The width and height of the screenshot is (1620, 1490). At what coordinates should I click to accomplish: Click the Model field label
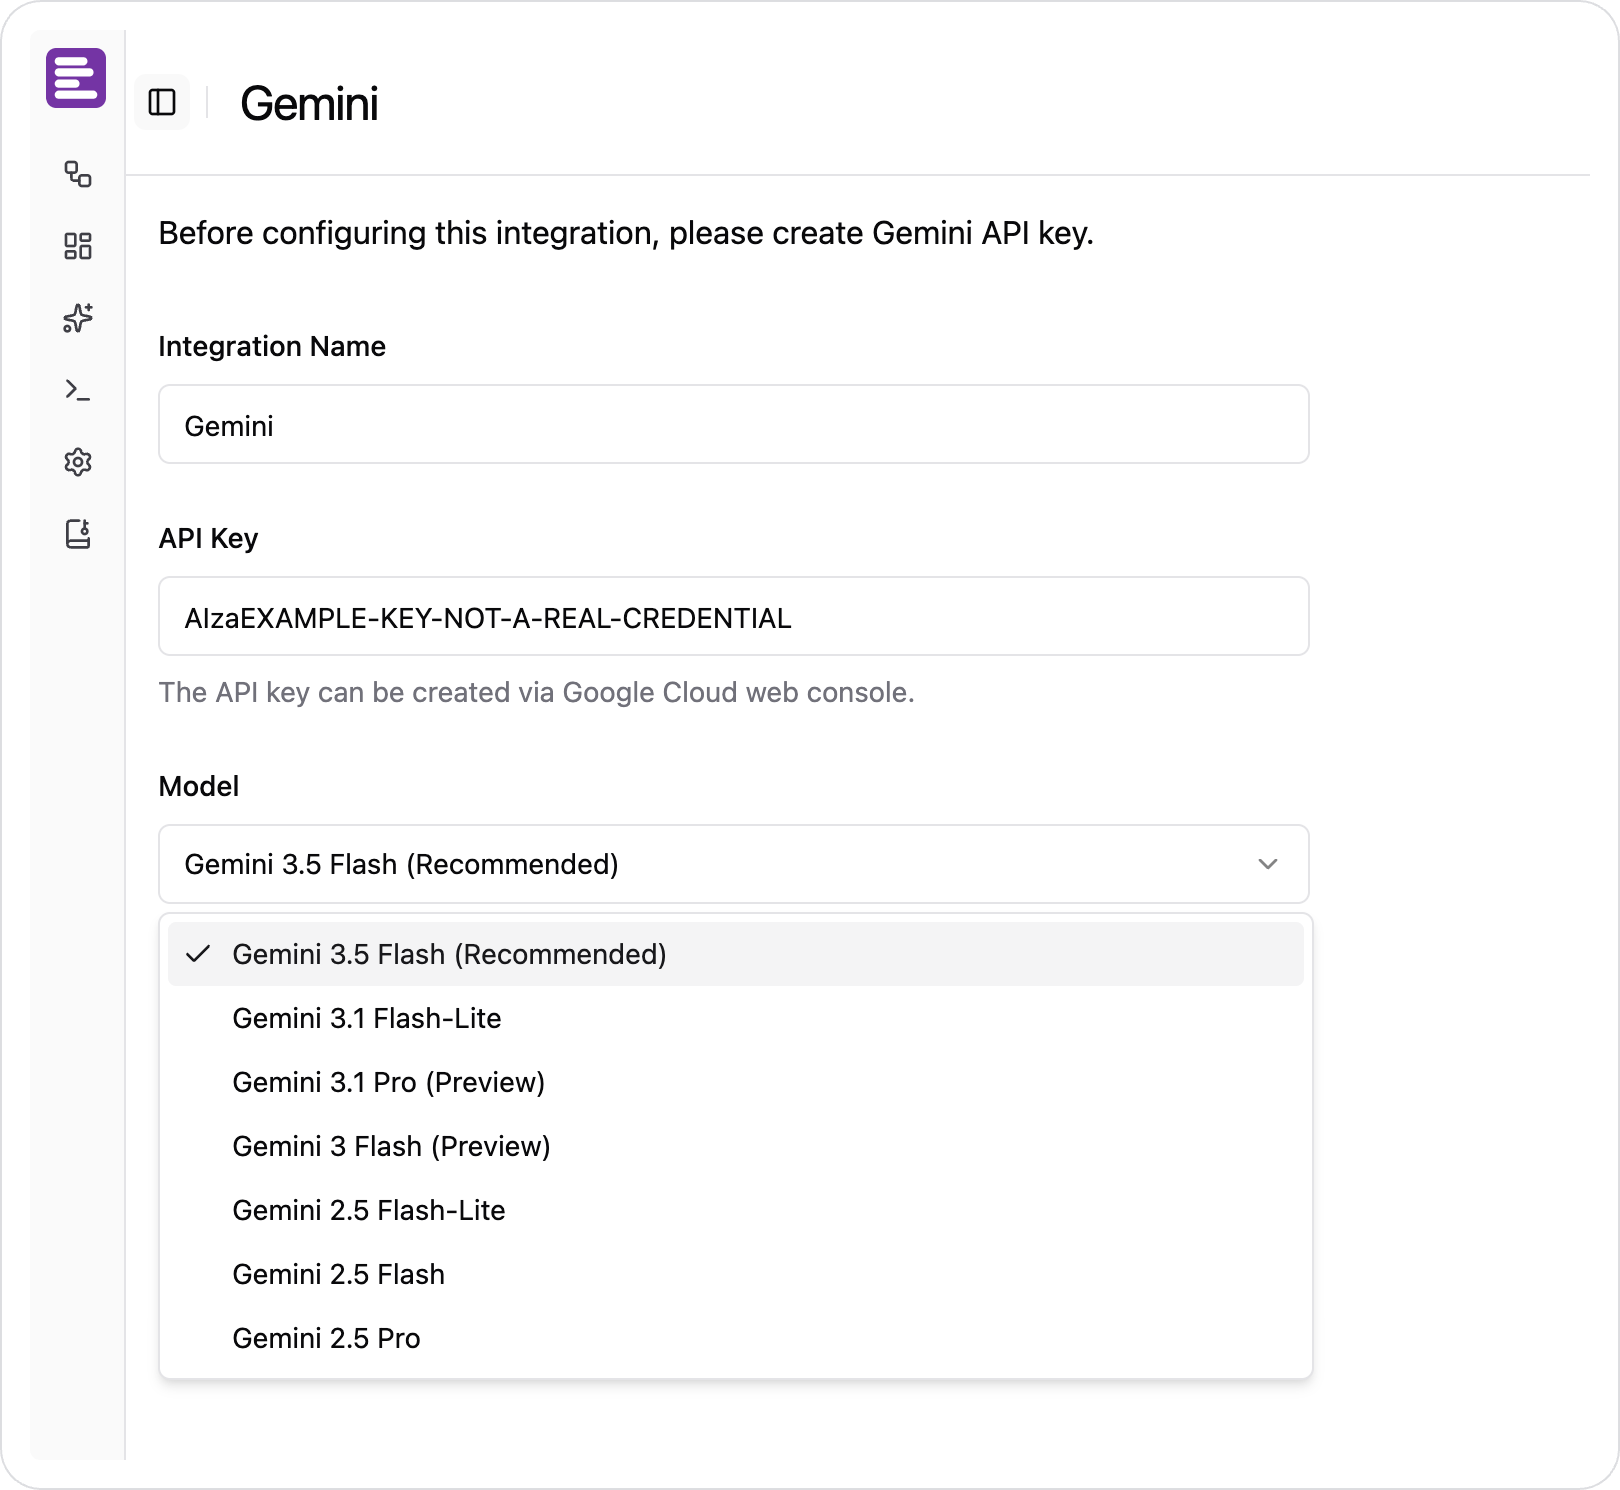point(199,786)
